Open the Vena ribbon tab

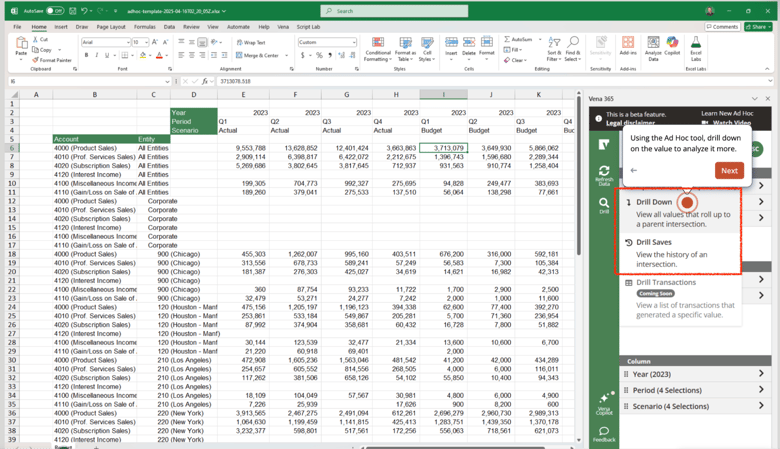click(283, 27)
